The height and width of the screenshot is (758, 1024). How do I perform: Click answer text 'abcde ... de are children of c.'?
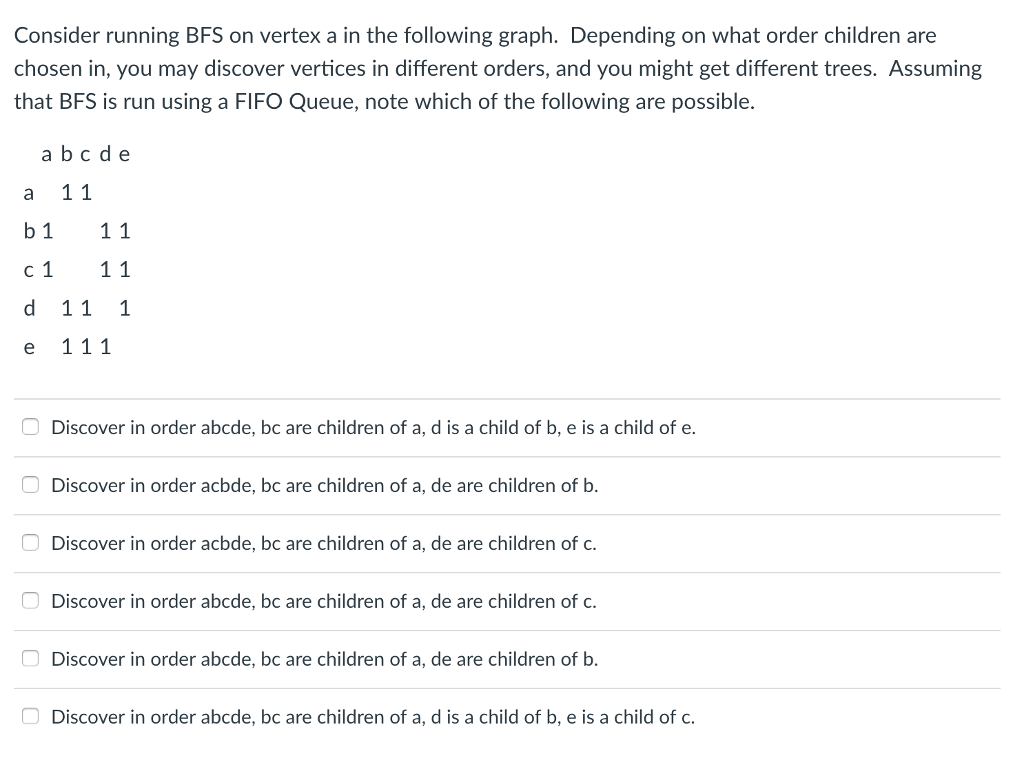coord(324,601)
